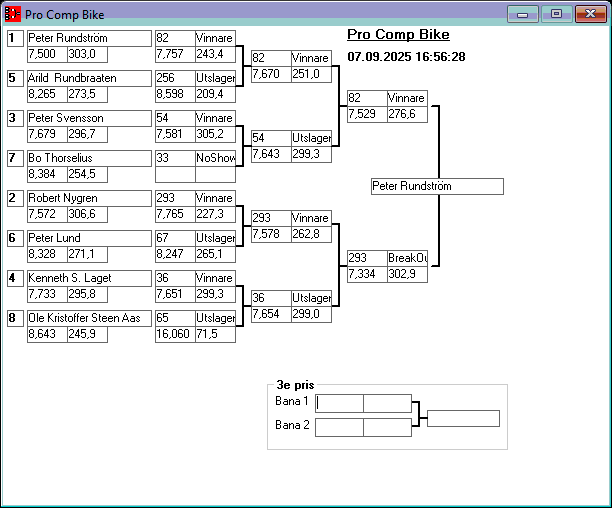Viewport: 612px width, 508px height.
Task: Select the Arild Rundbraaten name field
Action: click(x=88, y=78)
